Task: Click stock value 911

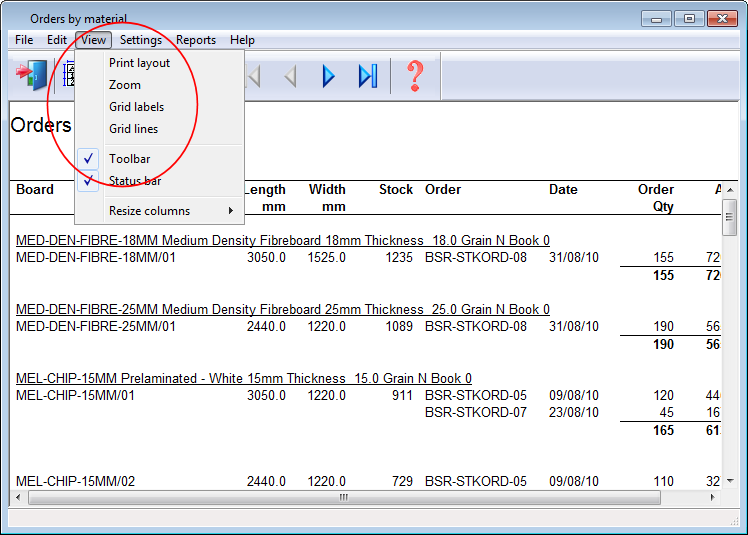Action: 402,396
